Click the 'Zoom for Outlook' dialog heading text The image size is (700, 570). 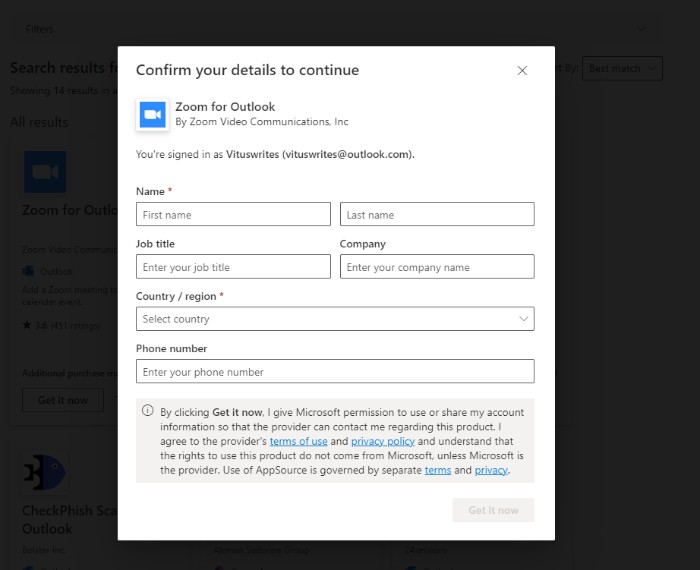(225, 107)
